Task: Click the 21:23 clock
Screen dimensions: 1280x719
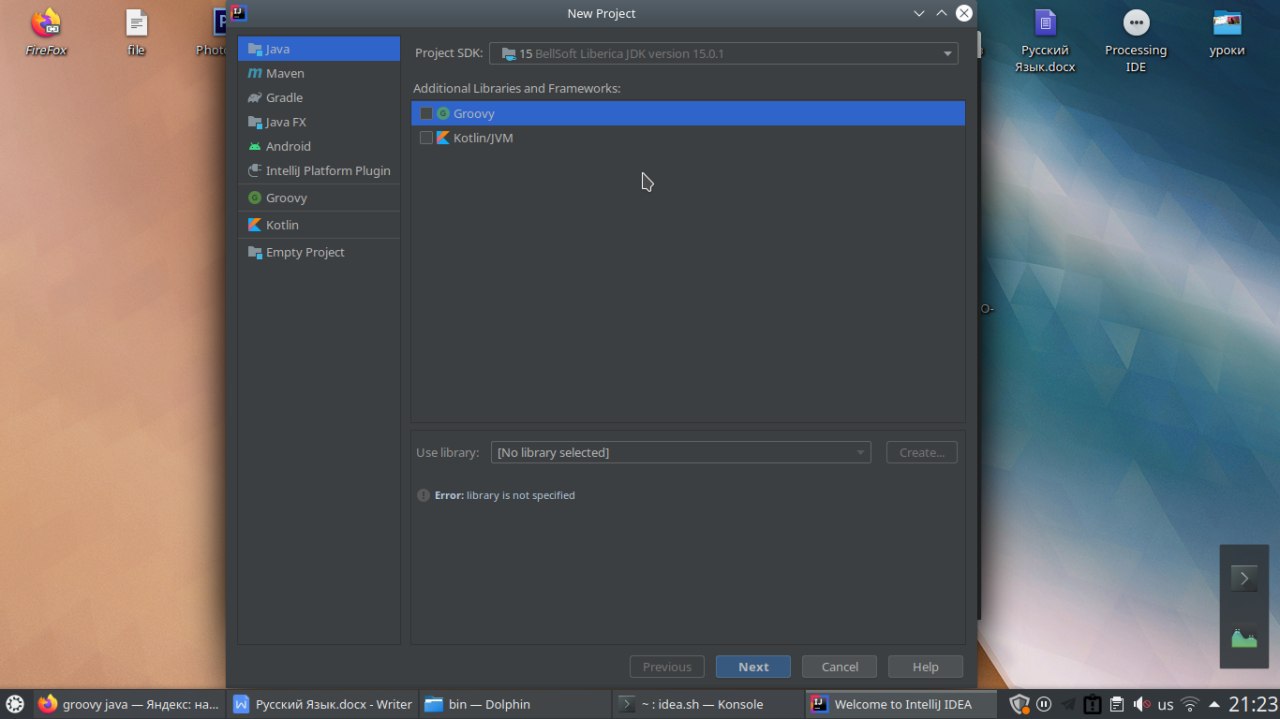Action: click(1253, 704)
